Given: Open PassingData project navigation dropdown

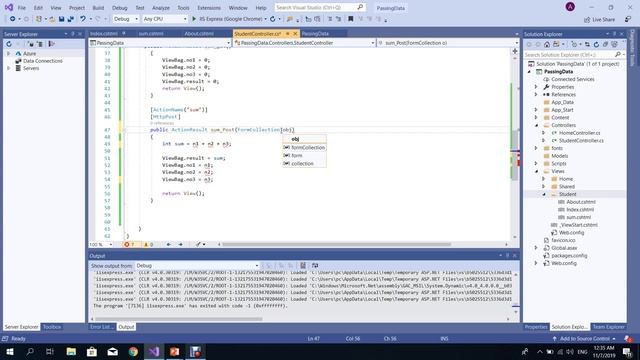Looking at the screenshot, I should point(160,43).
